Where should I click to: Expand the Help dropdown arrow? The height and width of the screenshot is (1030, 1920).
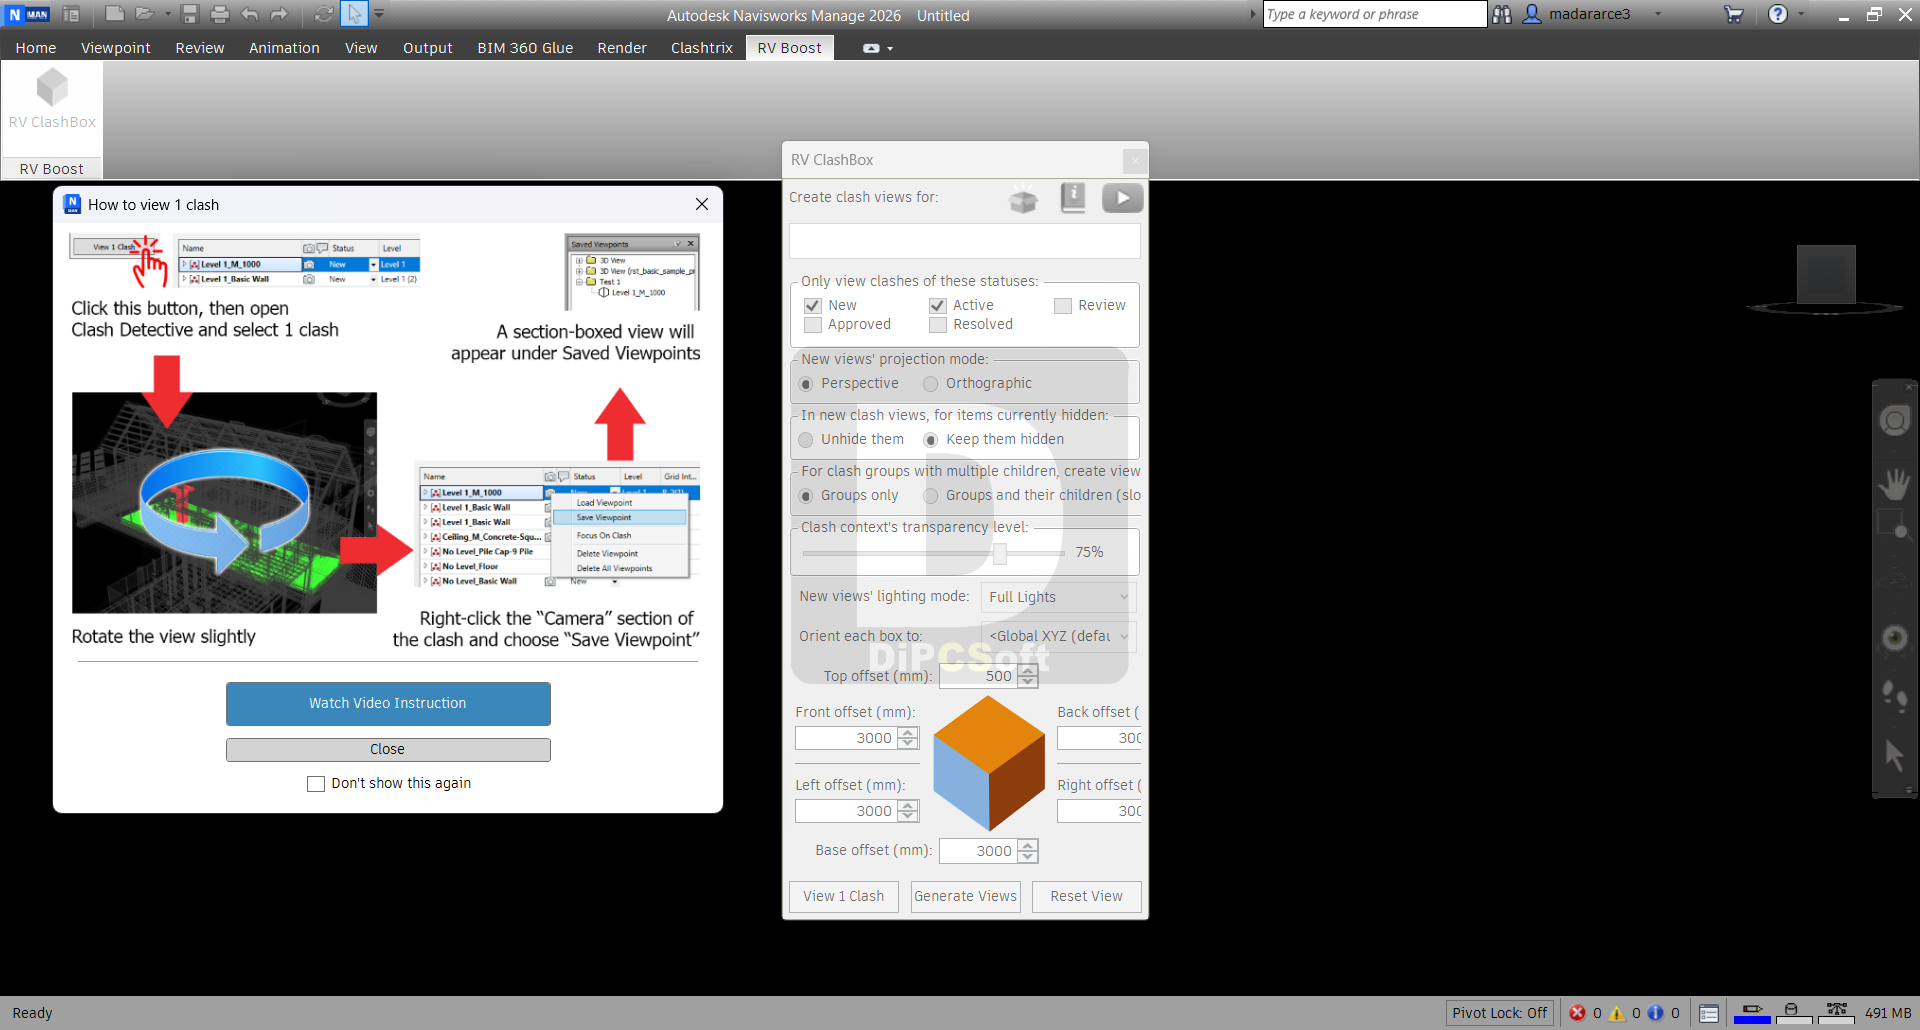(1801, 14)
